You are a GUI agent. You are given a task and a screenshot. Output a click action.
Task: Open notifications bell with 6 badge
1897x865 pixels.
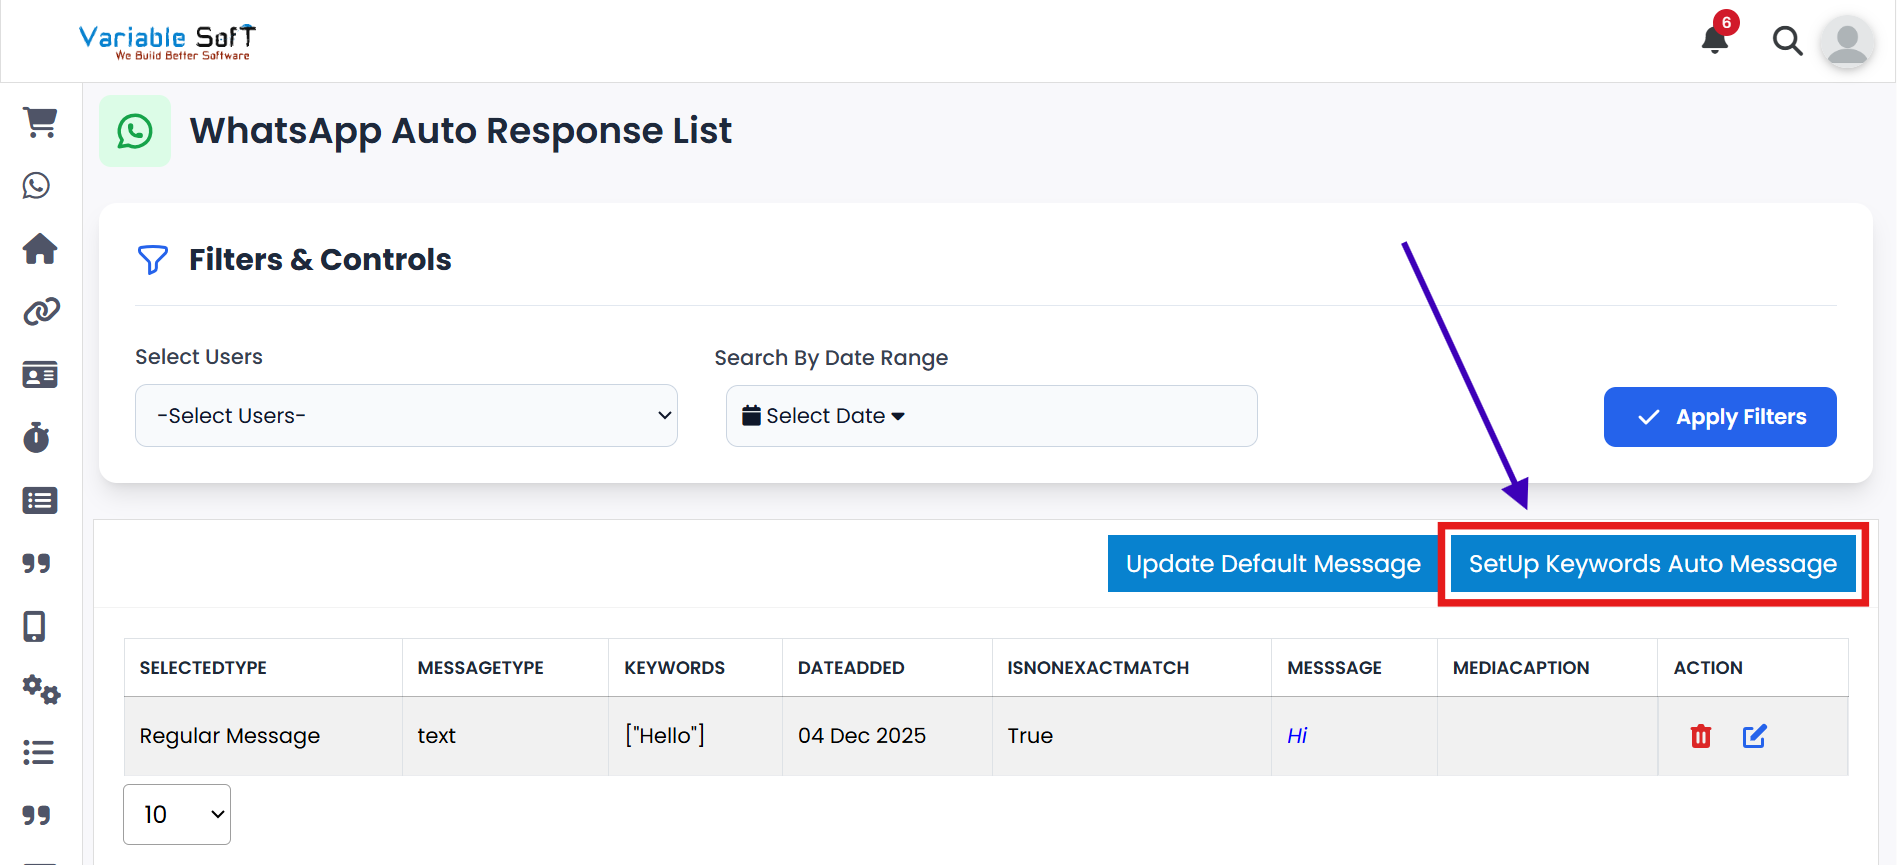(x=1715, y=40)
